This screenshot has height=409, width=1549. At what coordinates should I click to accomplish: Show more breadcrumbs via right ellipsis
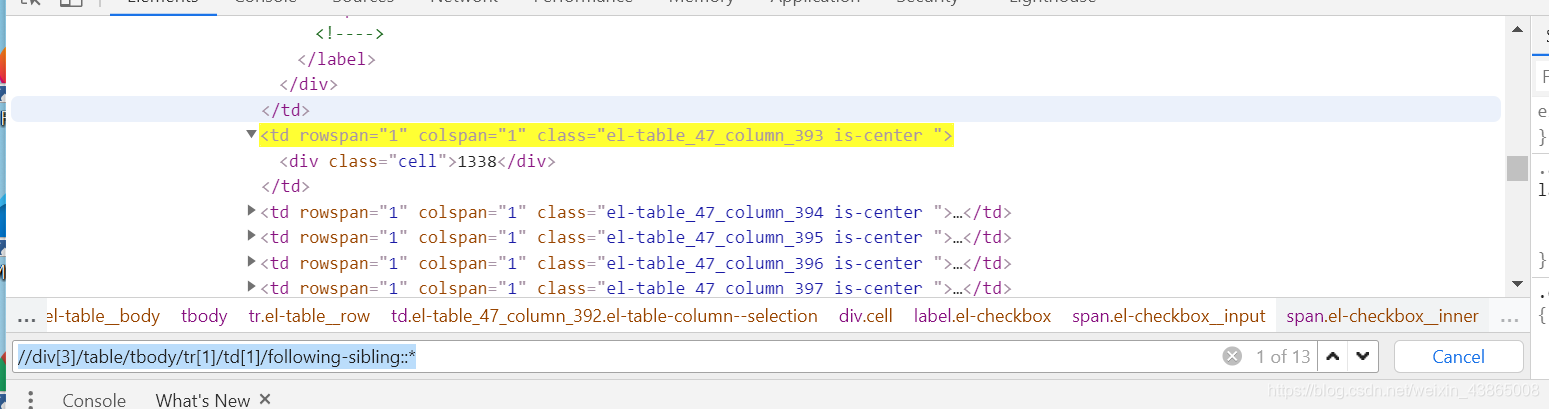(x=1510, y=317)
